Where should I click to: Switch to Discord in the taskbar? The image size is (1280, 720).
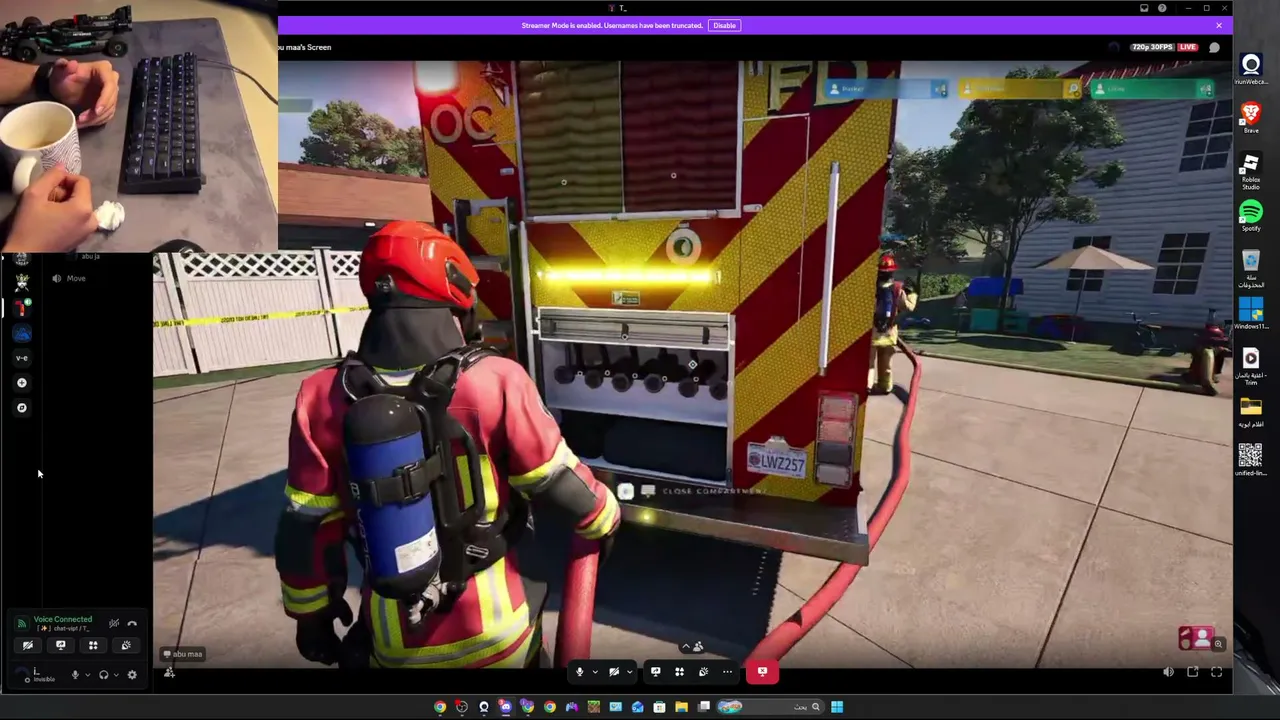point(506,707)
